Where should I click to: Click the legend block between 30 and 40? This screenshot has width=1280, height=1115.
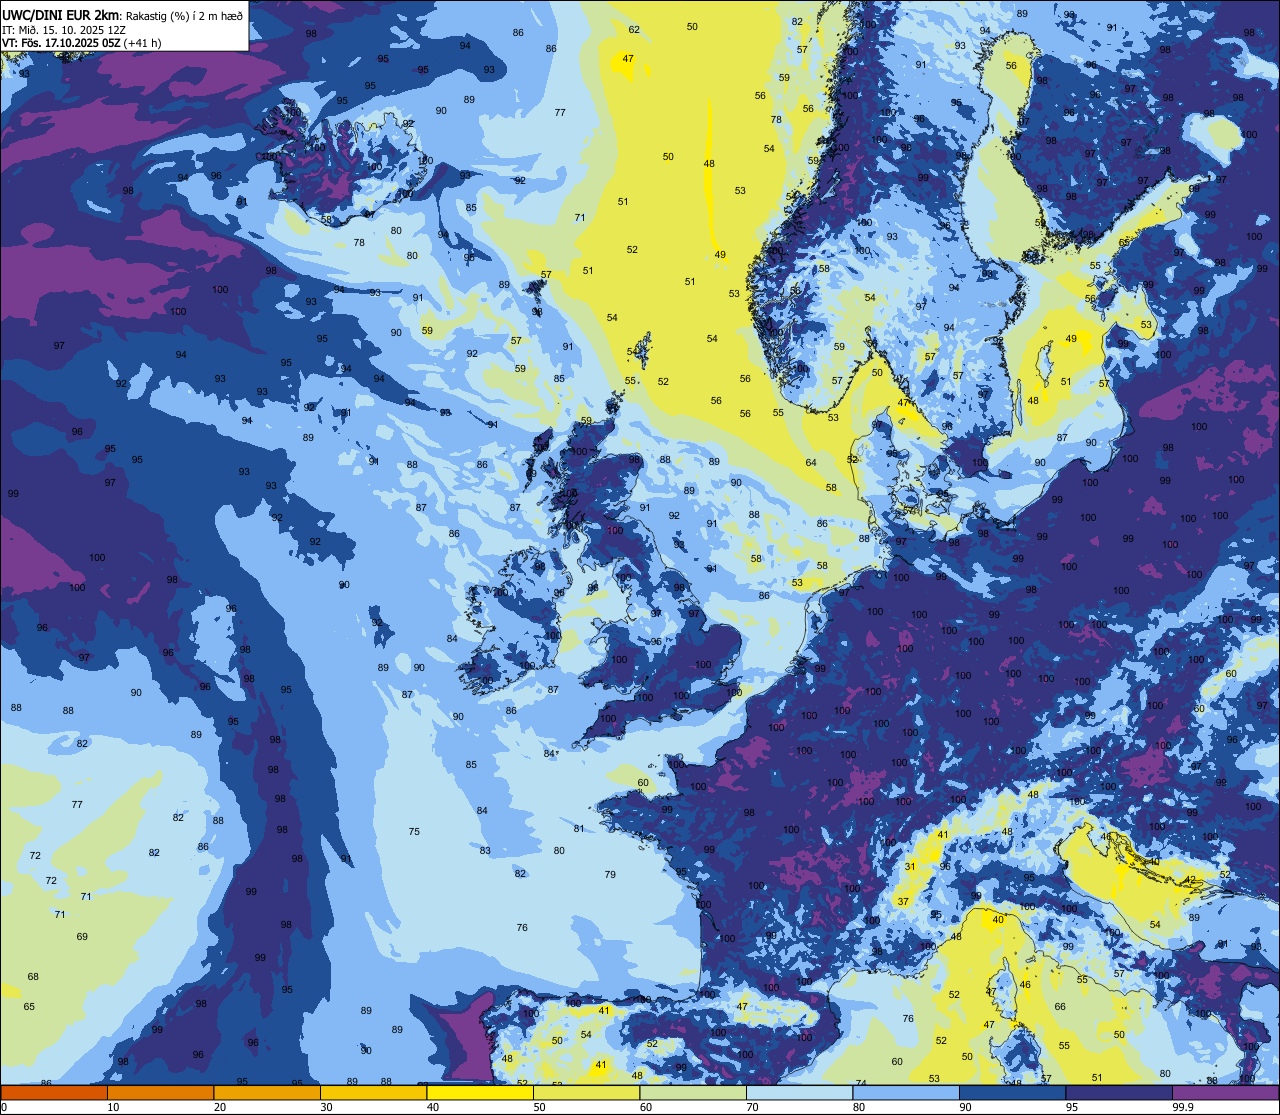[x=373, y=1092]
